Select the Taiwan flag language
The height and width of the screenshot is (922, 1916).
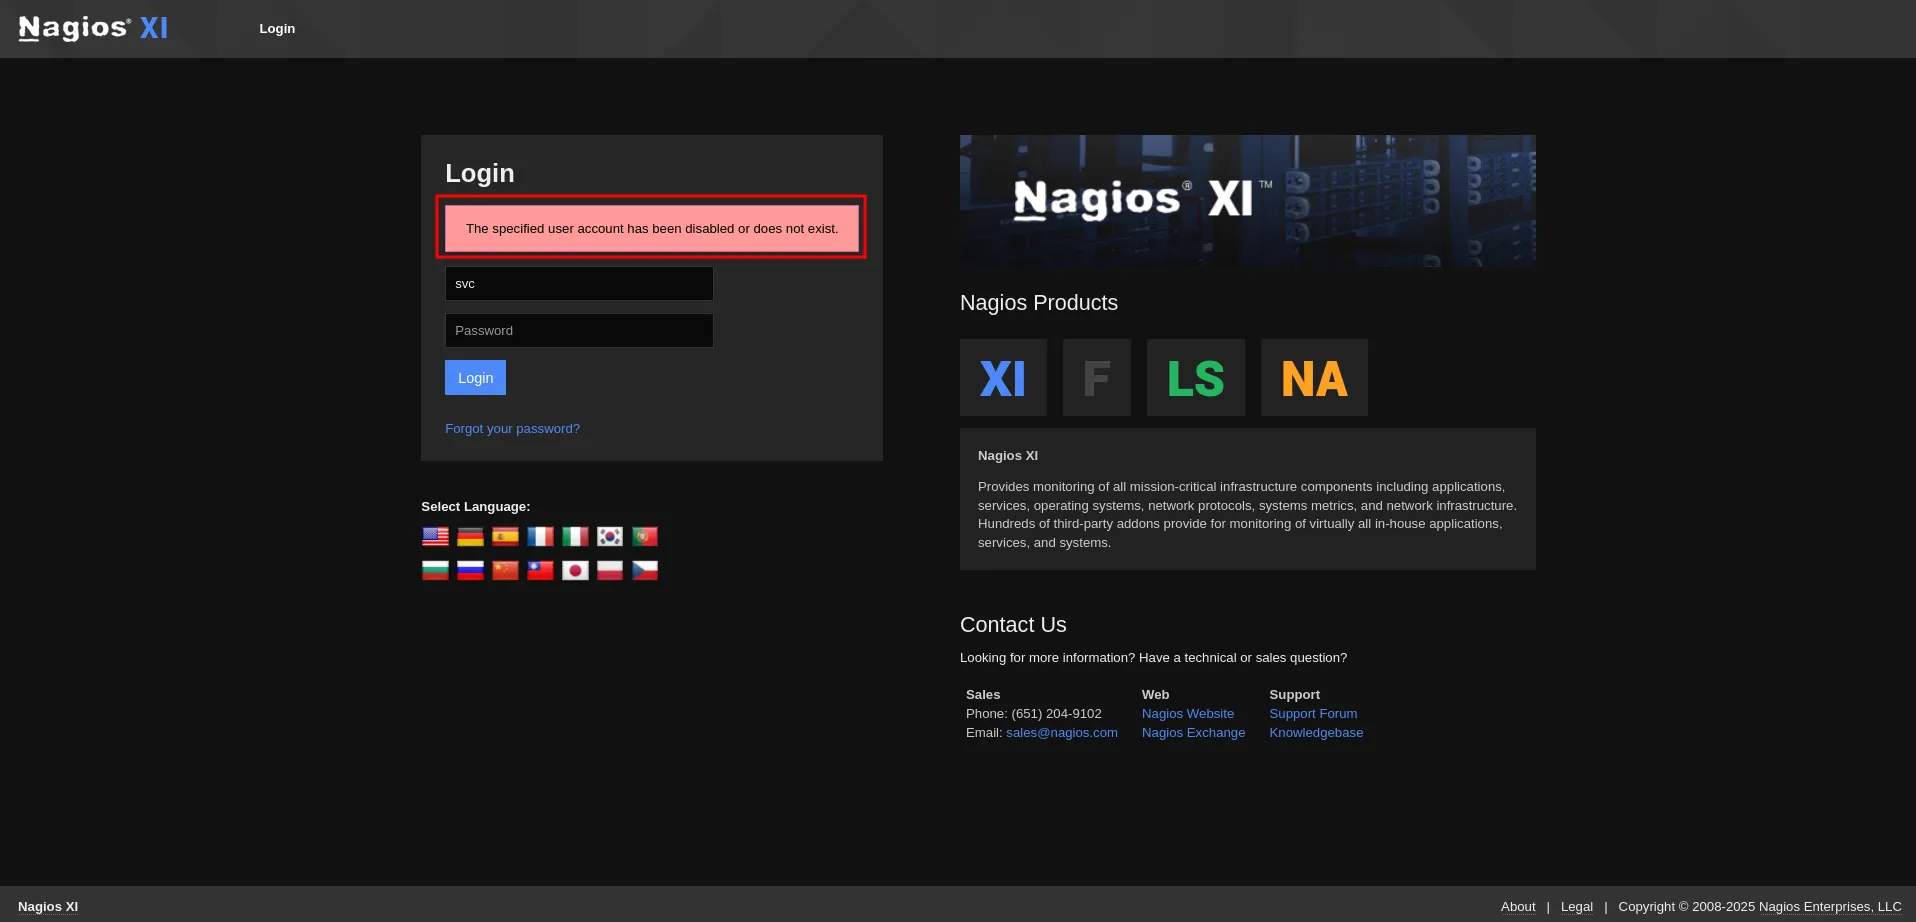pos(540,570)
